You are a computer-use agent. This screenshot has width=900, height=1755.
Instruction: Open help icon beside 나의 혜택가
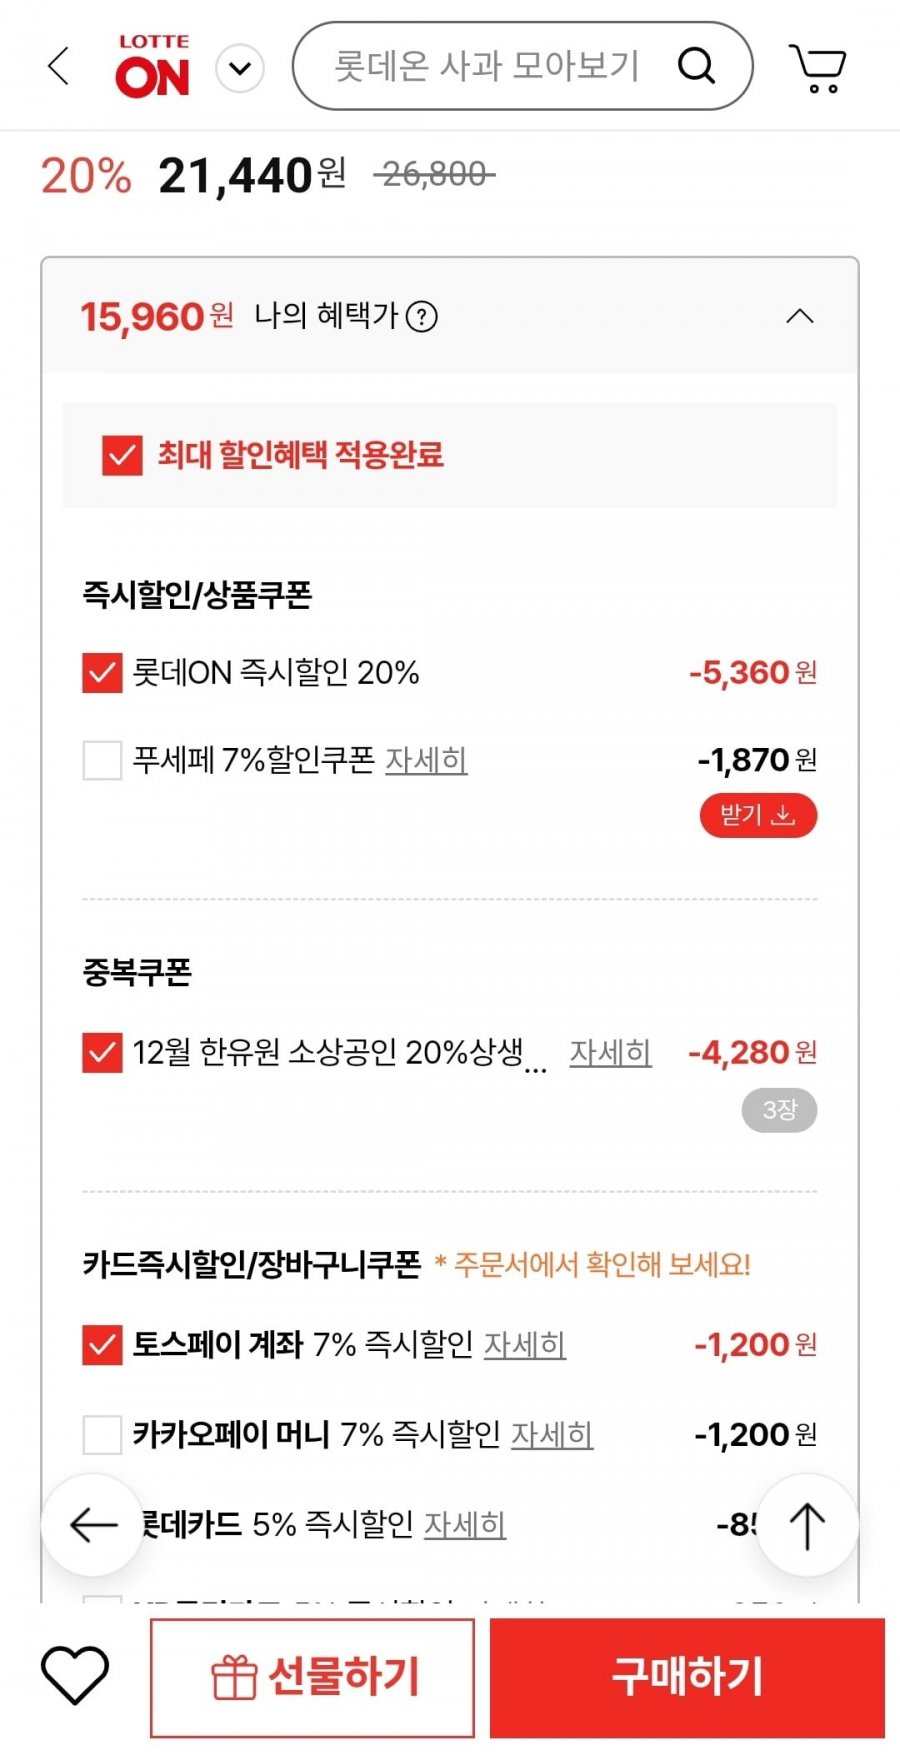pos(422,317)
